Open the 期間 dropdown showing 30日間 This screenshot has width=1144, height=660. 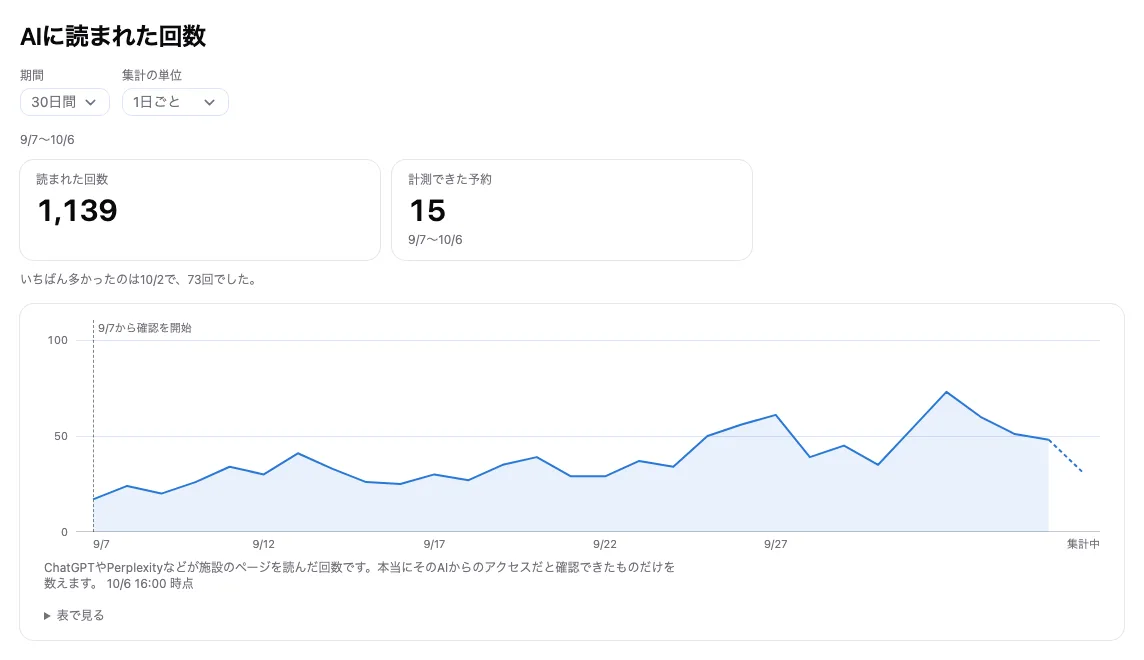tap(64, 102)
